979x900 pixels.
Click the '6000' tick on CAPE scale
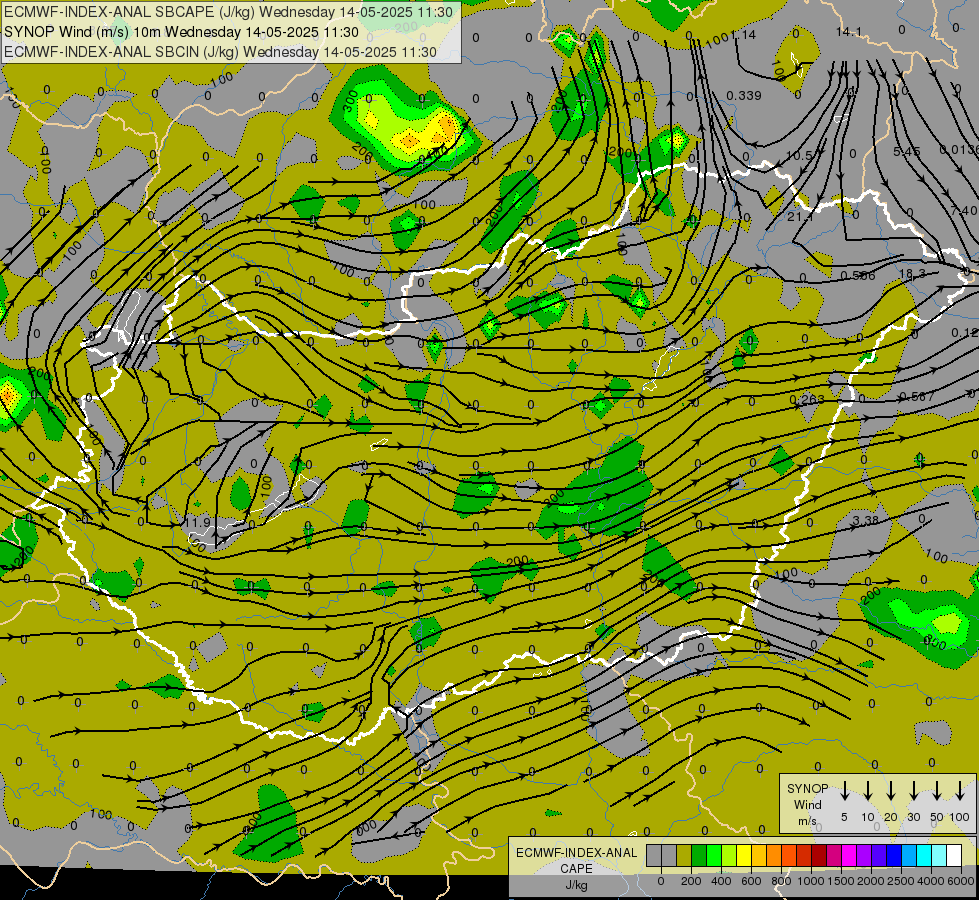click(961, 881)
